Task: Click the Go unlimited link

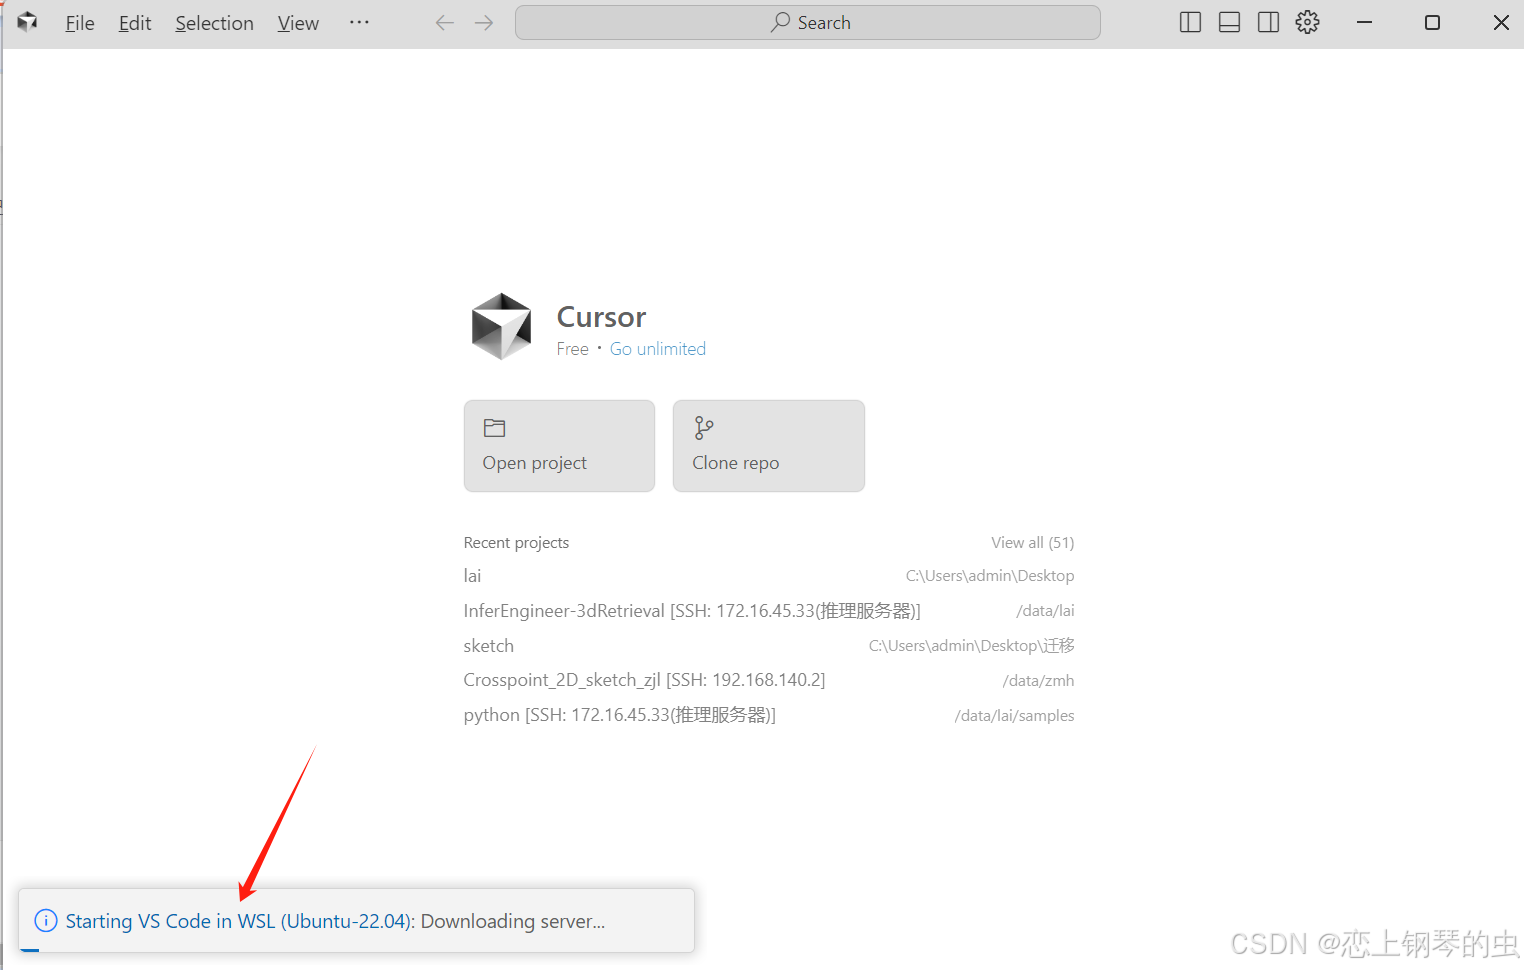Action: coord(657,348)
